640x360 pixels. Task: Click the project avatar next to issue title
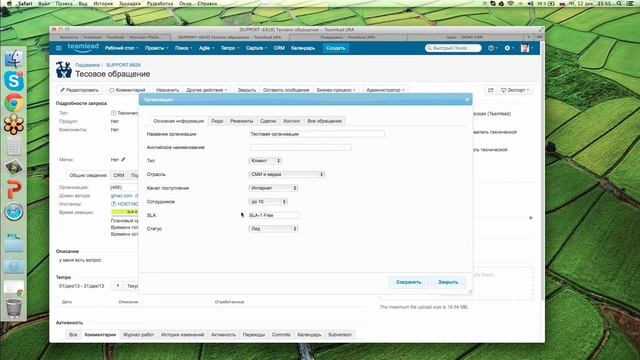[x=64, y=70]
